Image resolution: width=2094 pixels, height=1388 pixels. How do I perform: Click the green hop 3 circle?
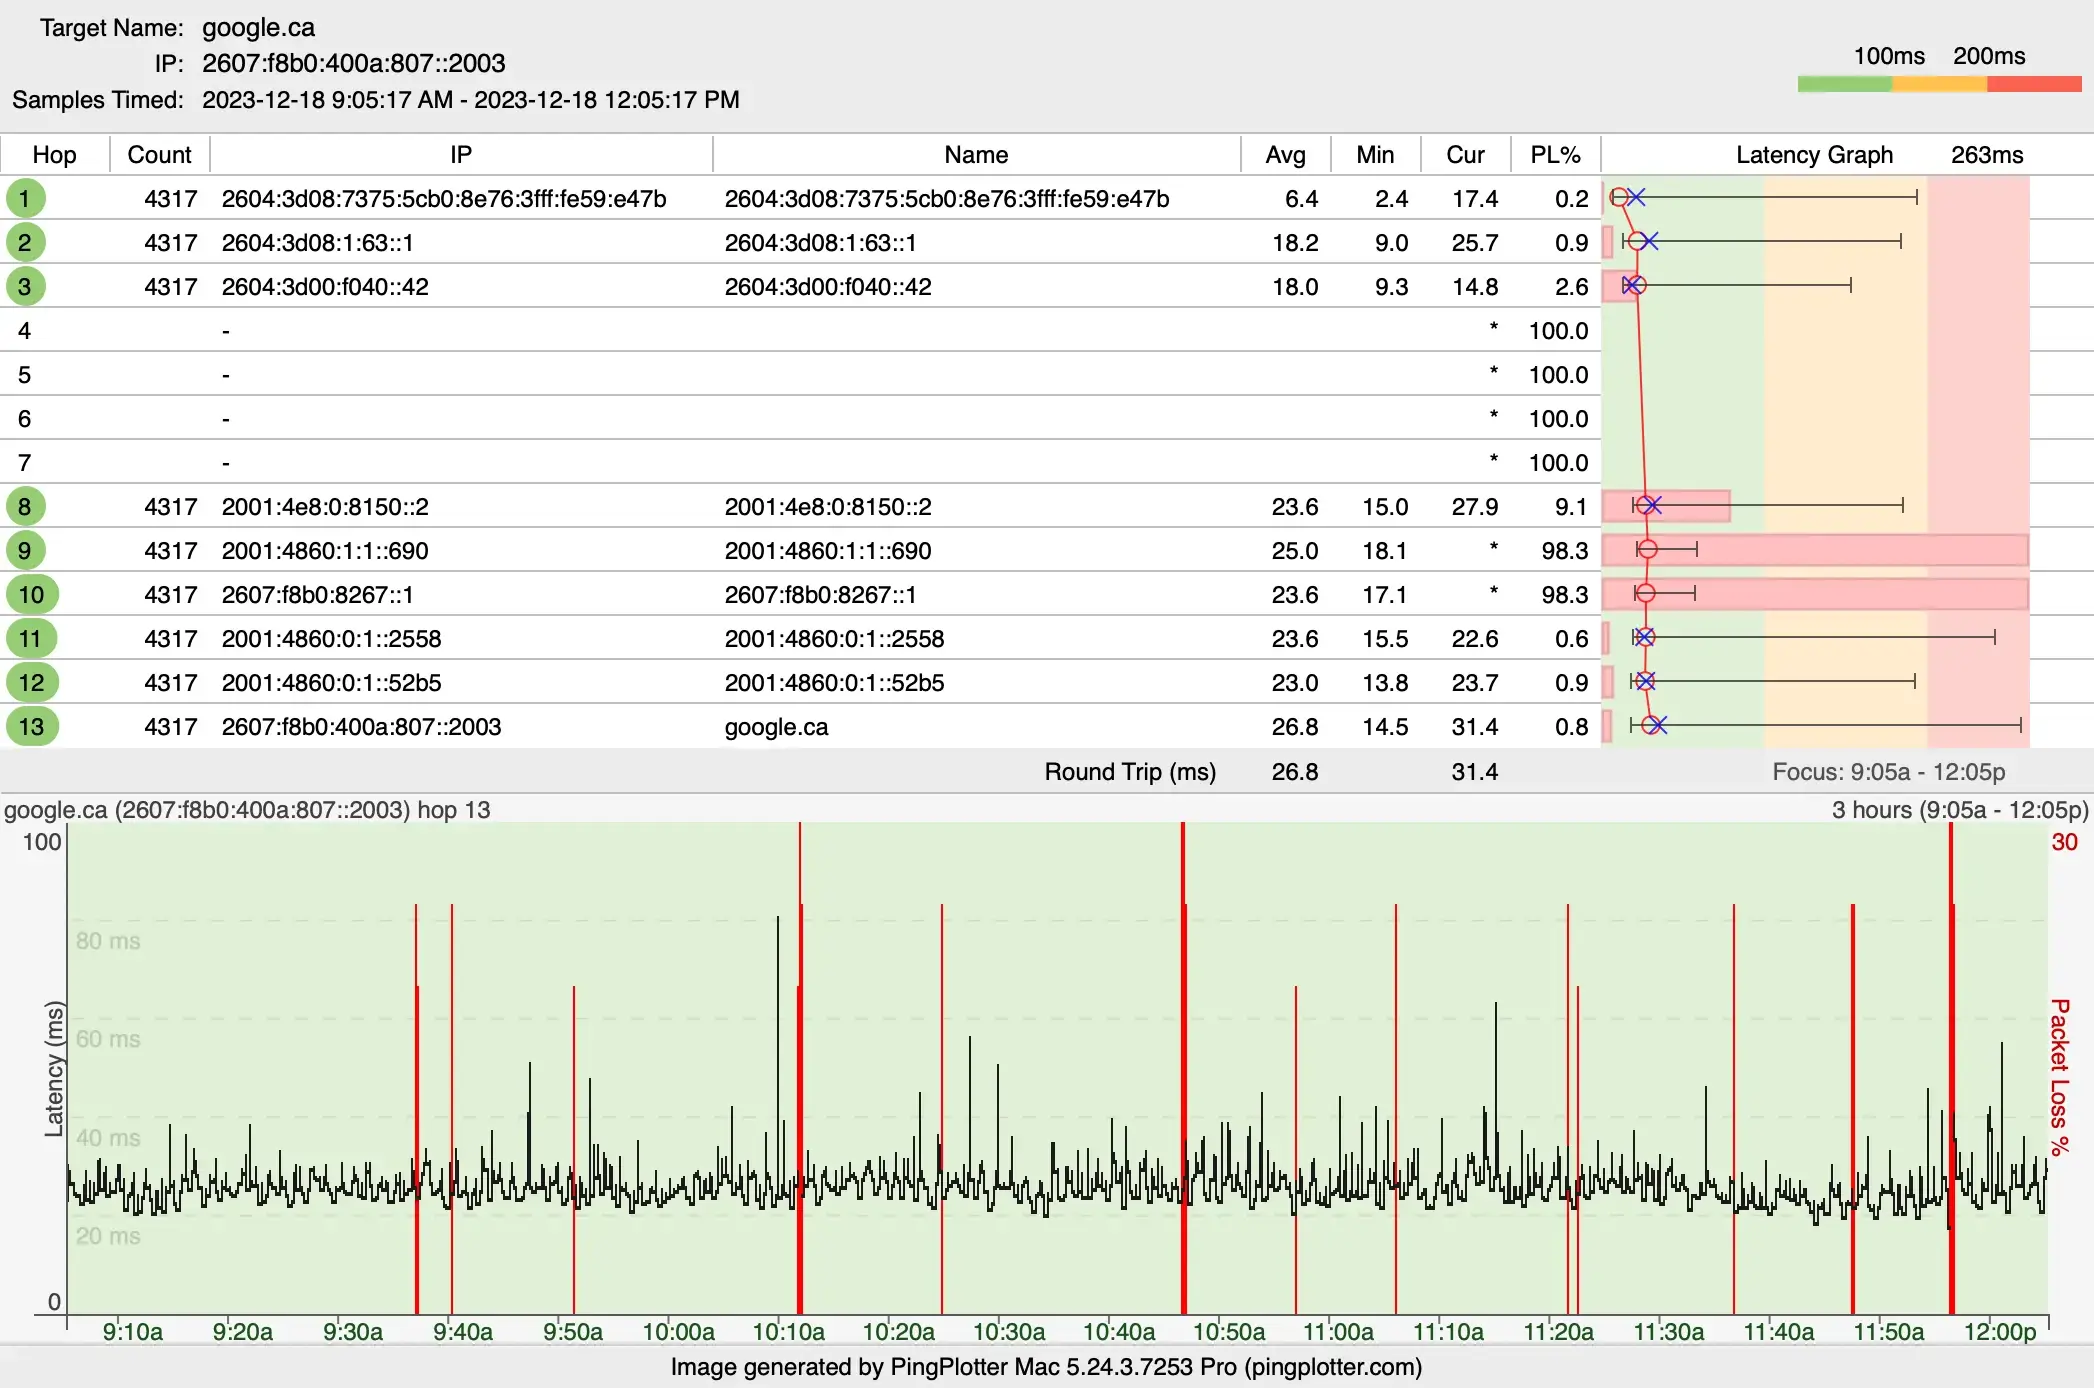(x=25, y=286)
